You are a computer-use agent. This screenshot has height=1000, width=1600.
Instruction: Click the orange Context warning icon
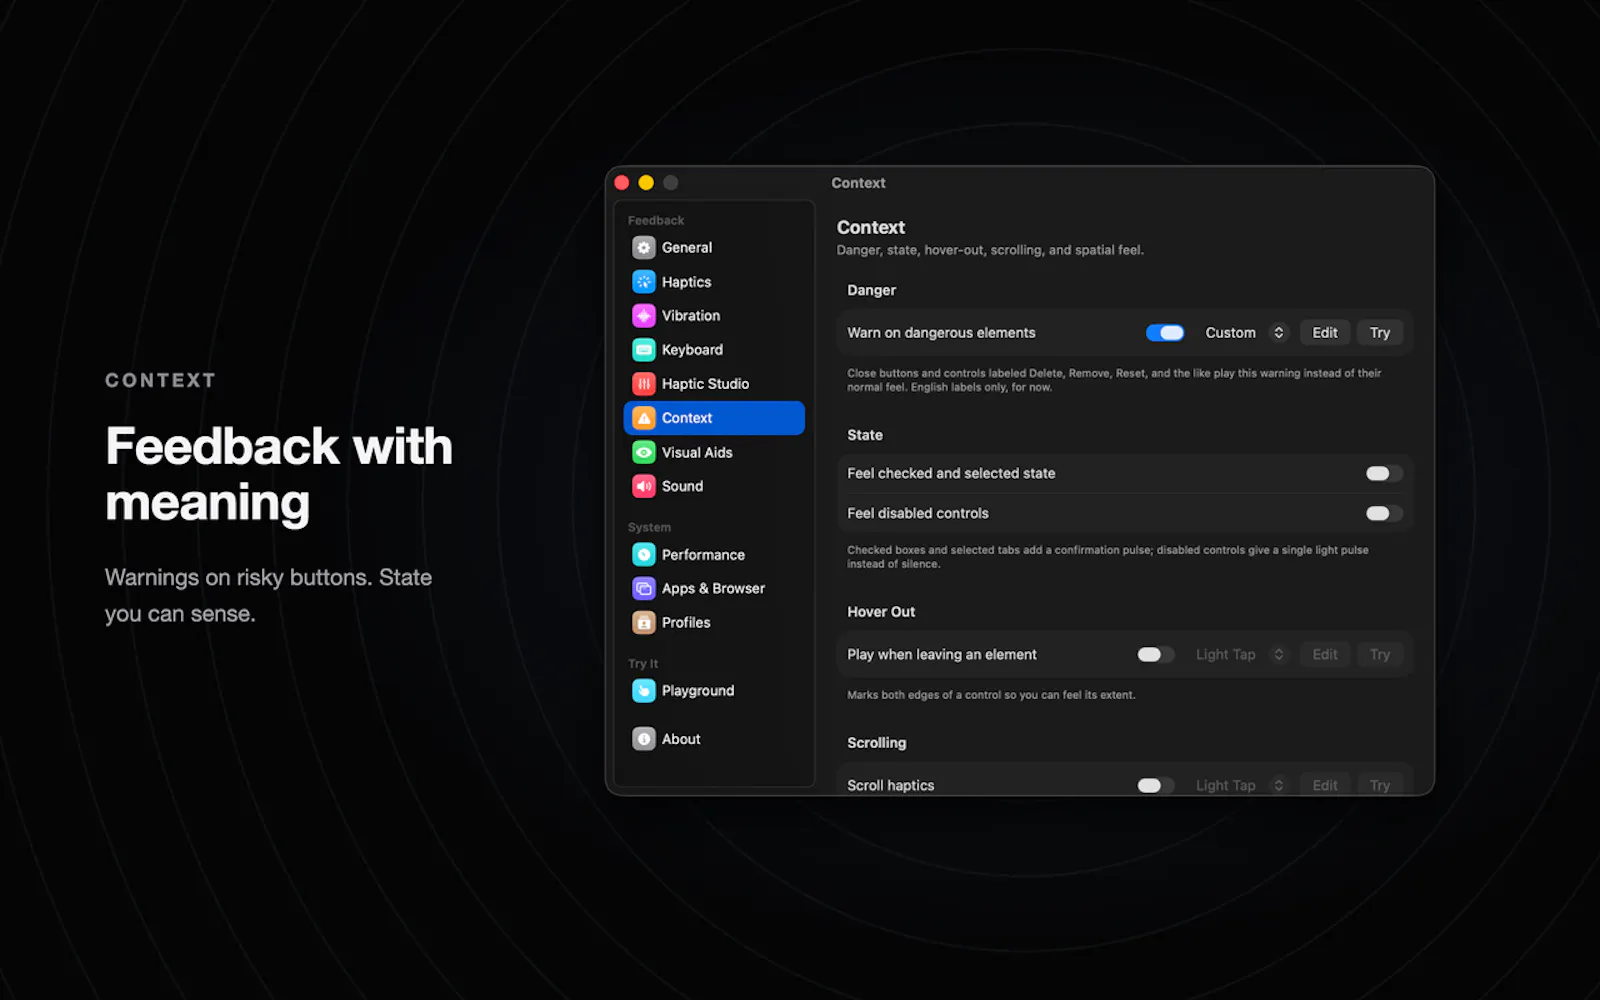[644, 418]
